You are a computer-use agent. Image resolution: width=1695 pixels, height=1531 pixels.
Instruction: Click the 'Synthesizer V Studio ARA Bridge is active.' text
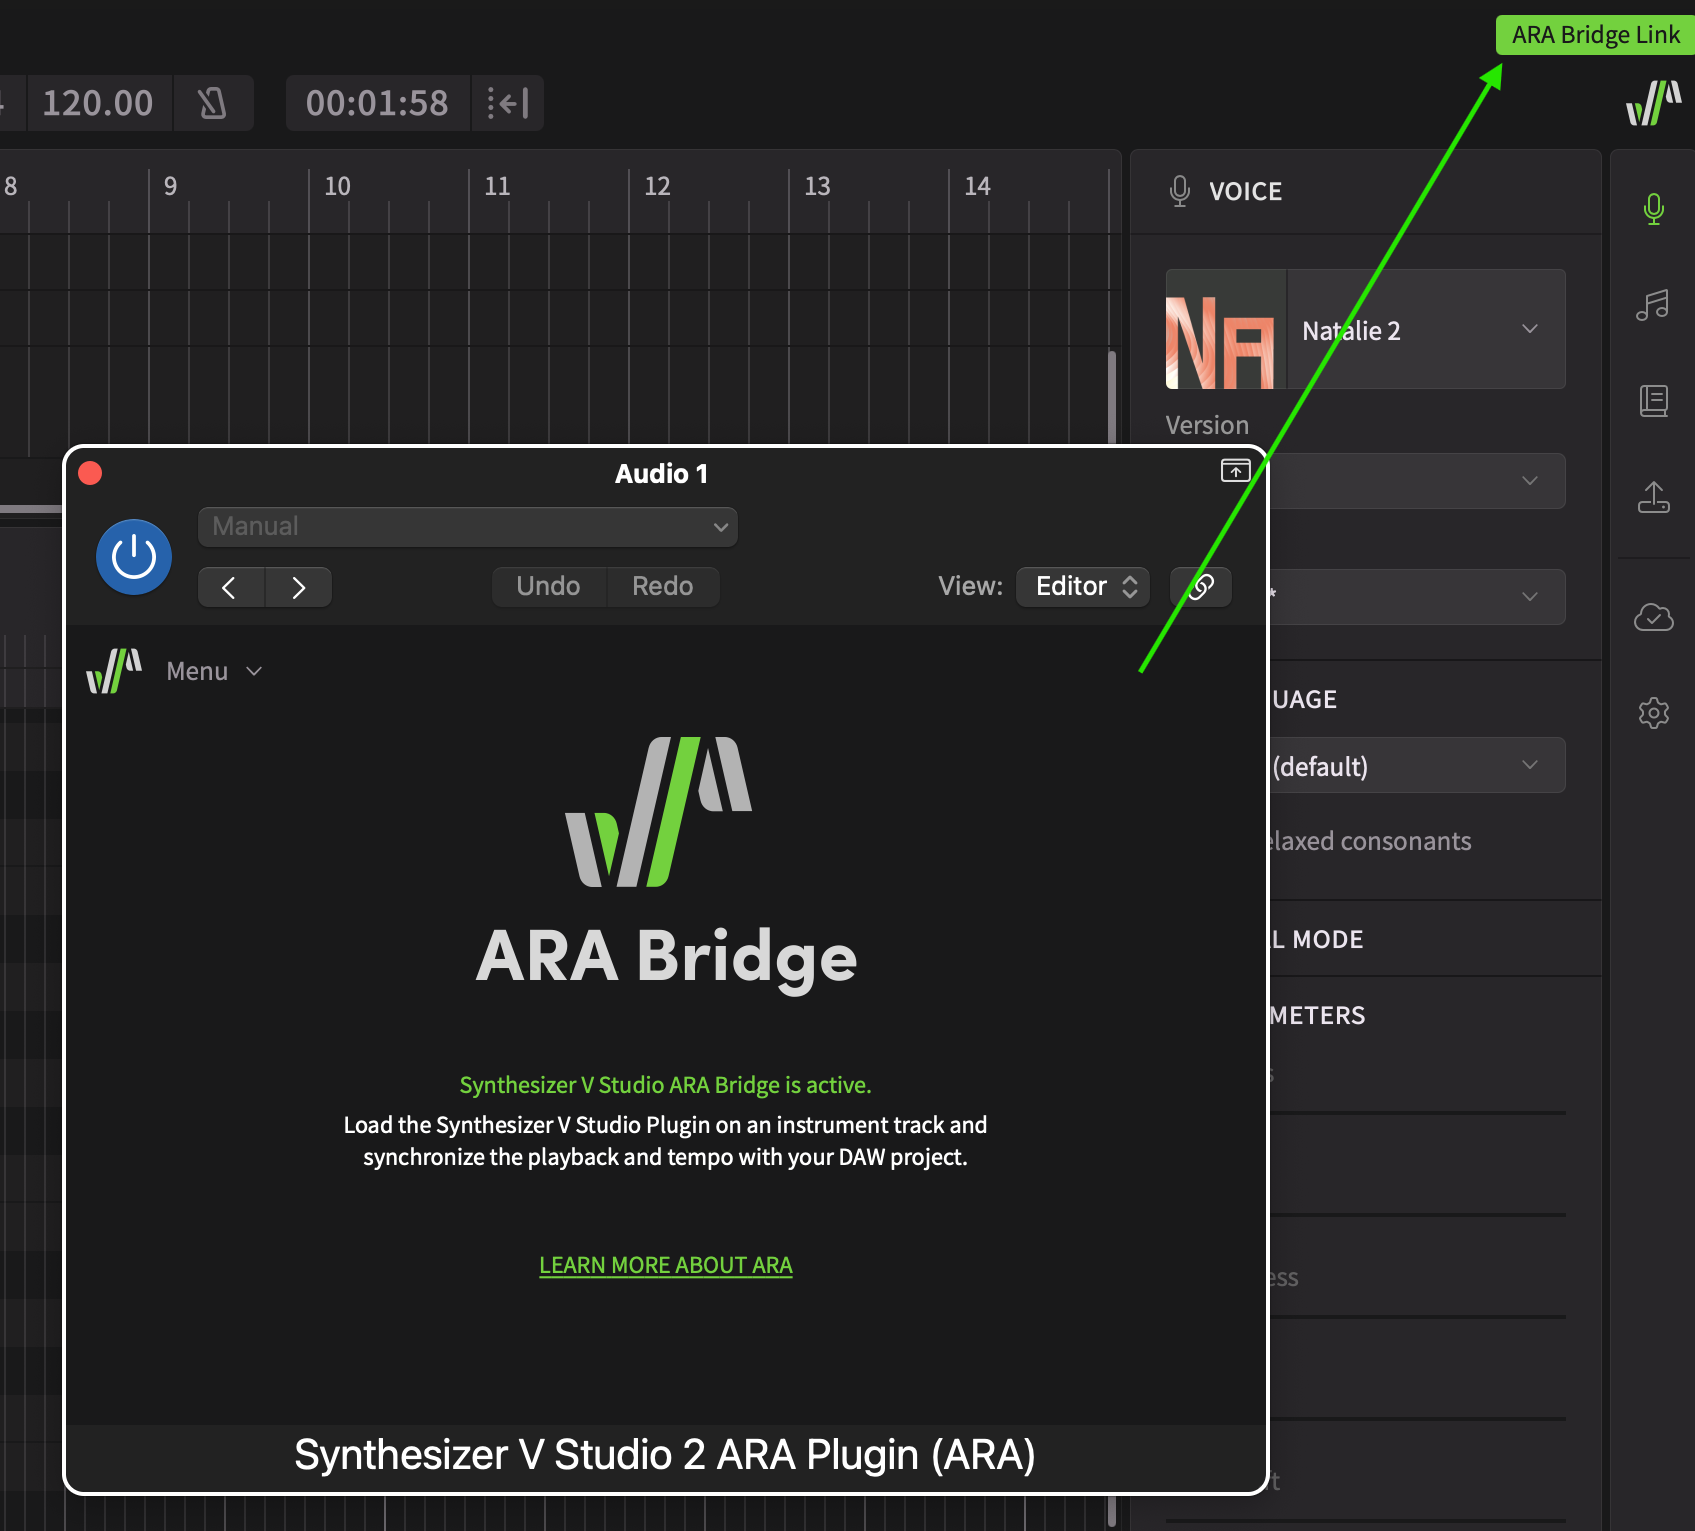tap(665, 1085)
